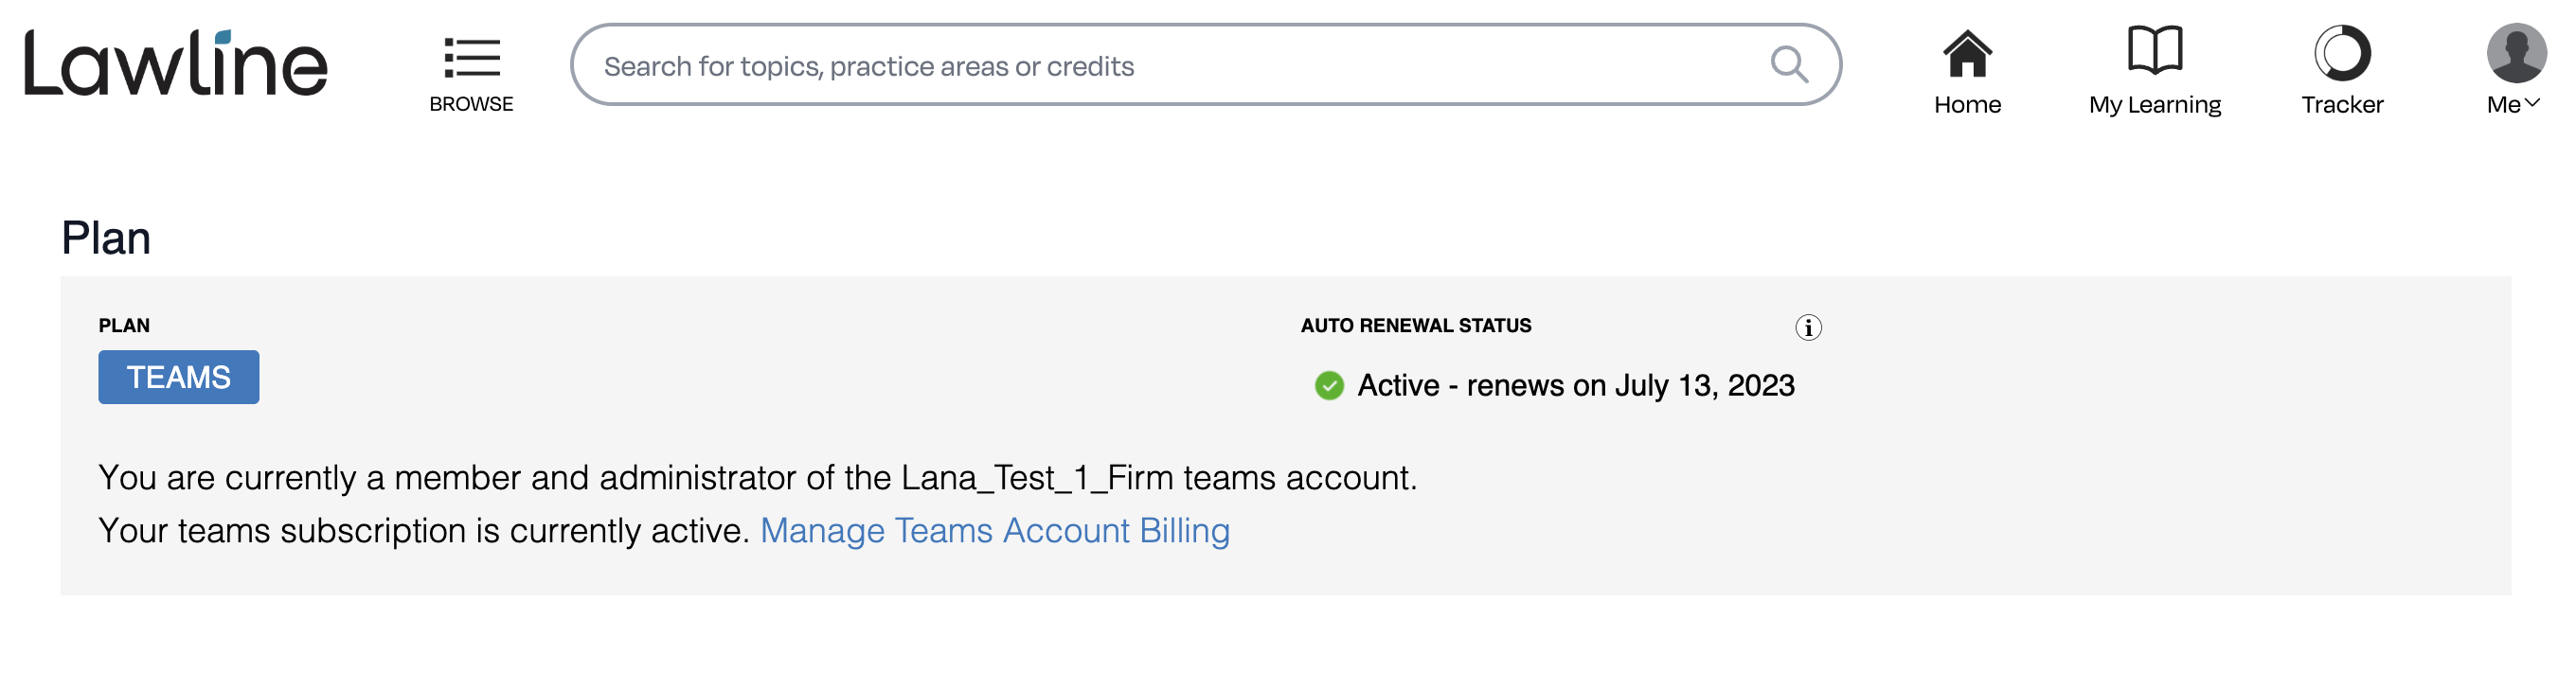2576x689 pixels.
Task: Click the BROWSE text label
Action: (x=471, y=104)
